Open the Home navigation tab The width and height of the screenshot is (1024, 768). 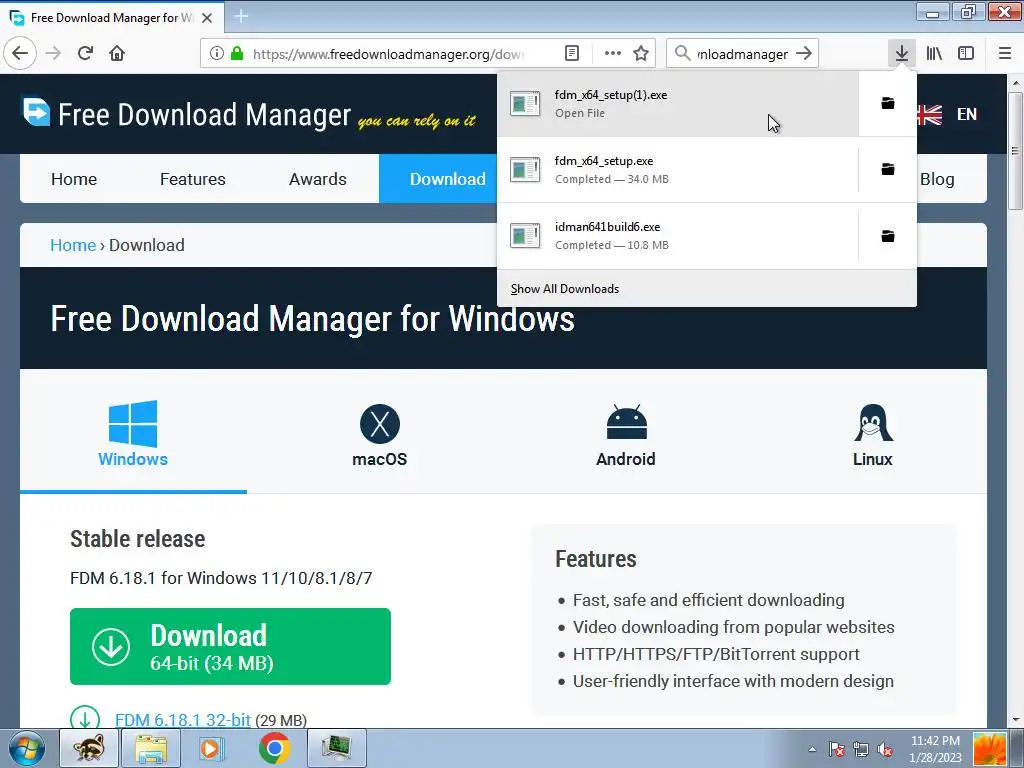[x=74, y=179]
